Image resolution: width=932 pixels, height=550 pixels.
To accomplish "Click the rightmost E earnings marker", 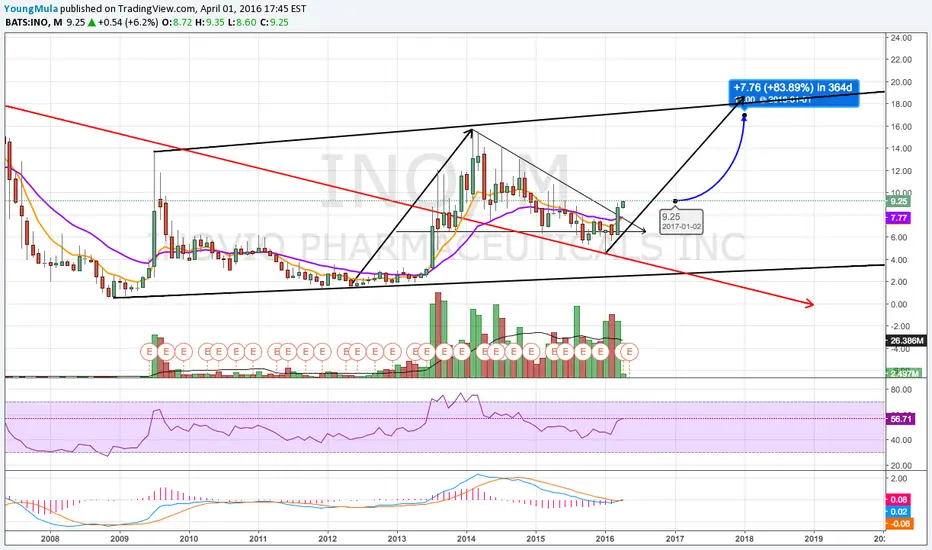I will click(629, 352).
